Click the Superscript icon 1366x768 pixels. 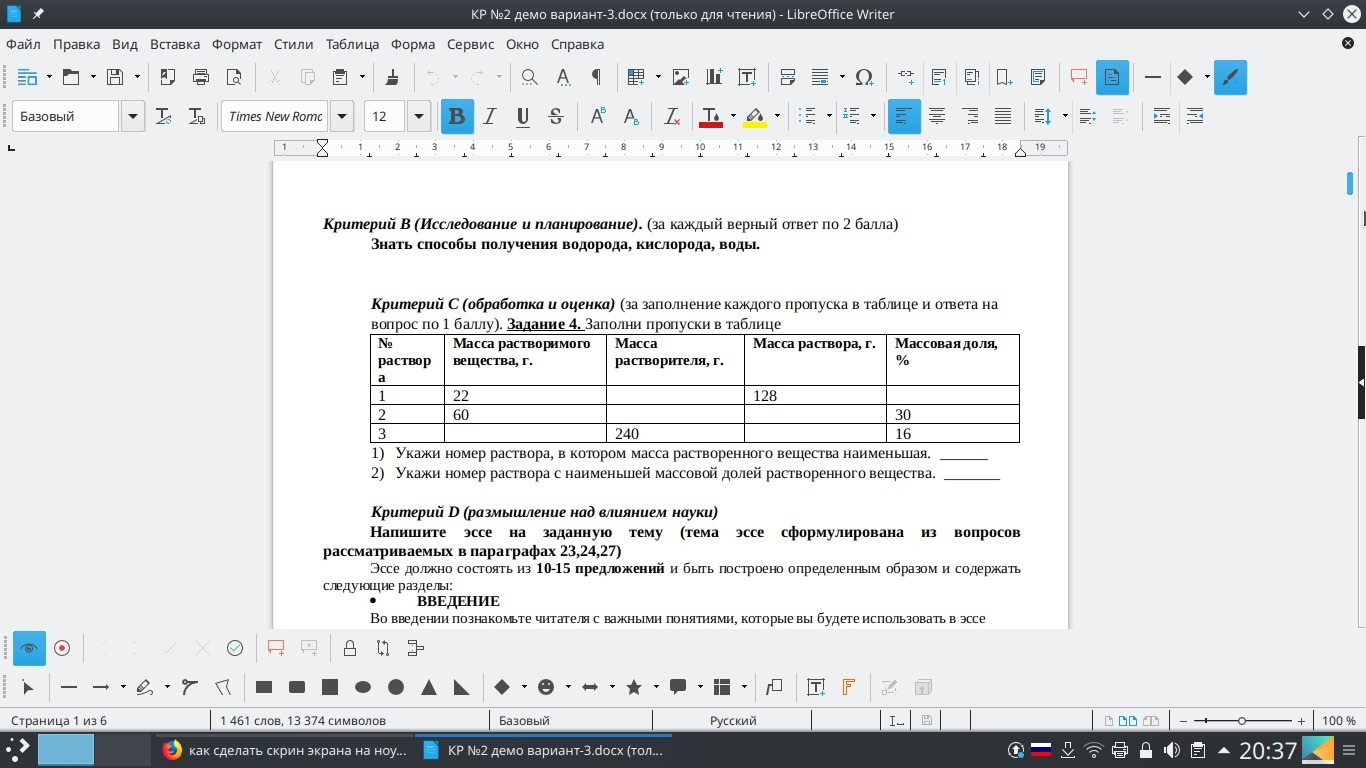(x=598, y=117)
